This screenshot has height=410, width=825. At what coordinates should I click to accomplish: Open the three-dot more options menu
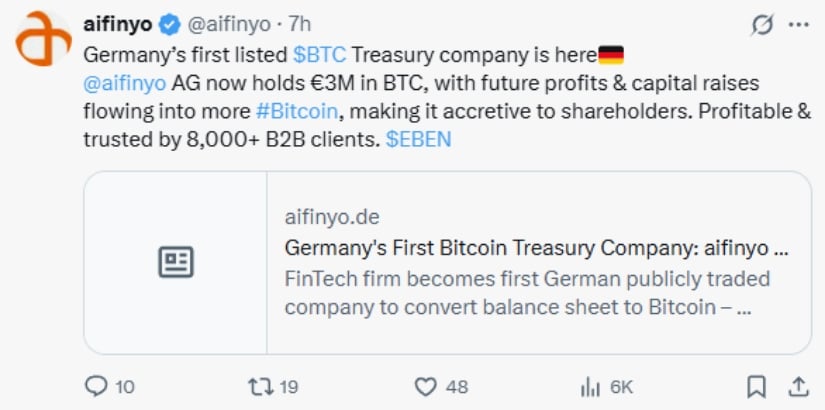[798, 23]
